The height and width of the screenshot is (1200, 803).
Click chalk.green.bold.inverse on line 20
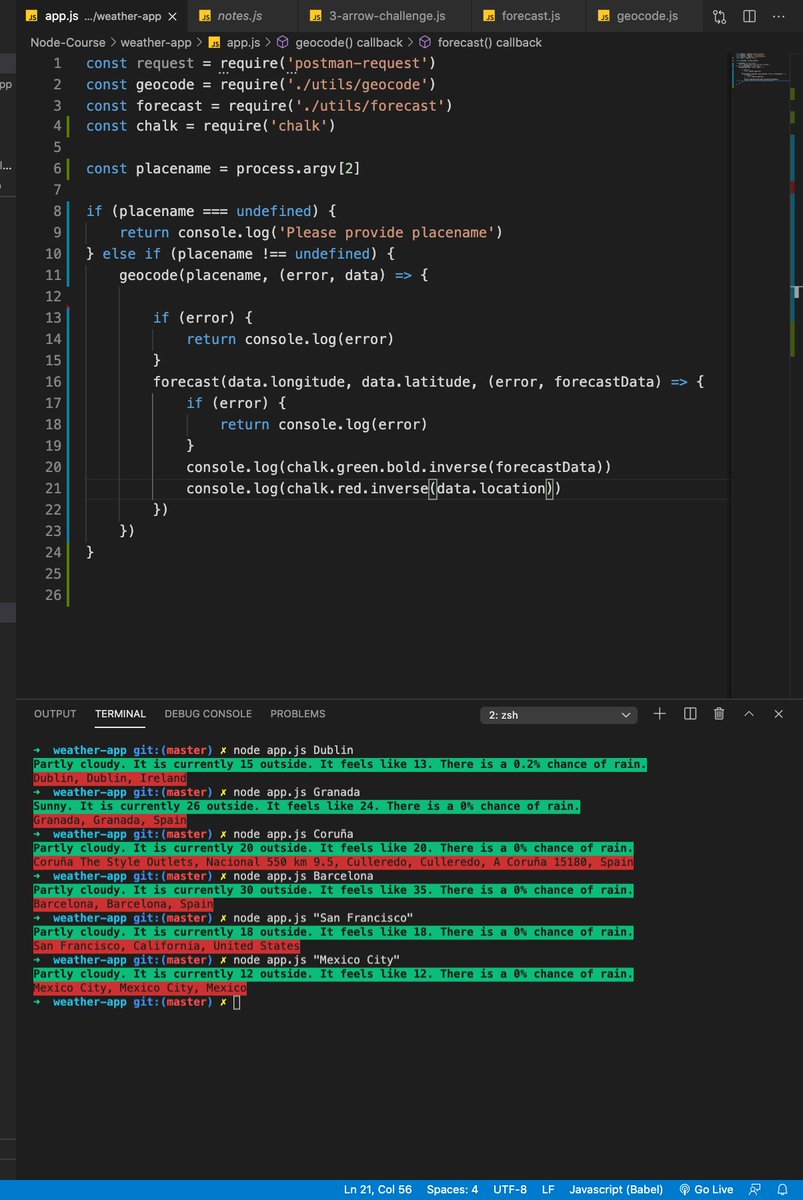(386, 467)
